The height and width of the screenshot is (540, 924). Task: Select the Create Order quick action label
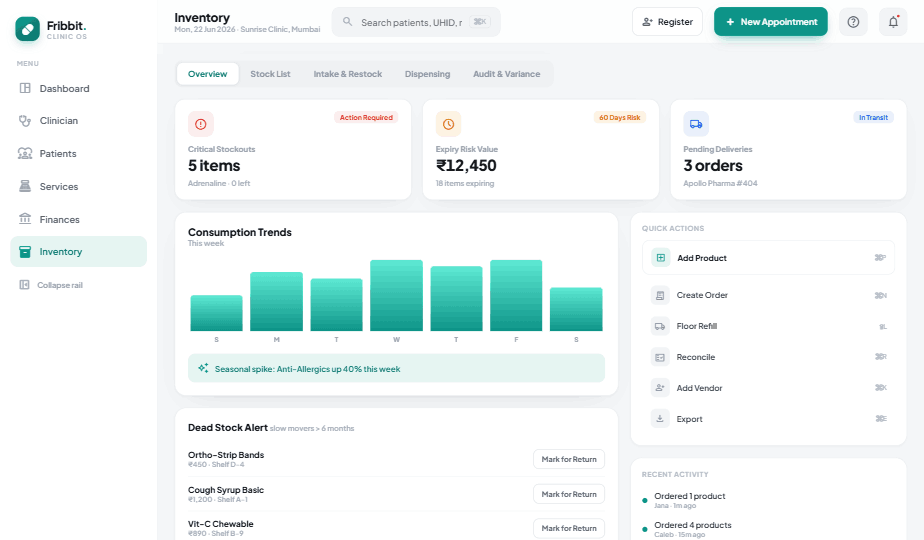click(x=702, y=295)
